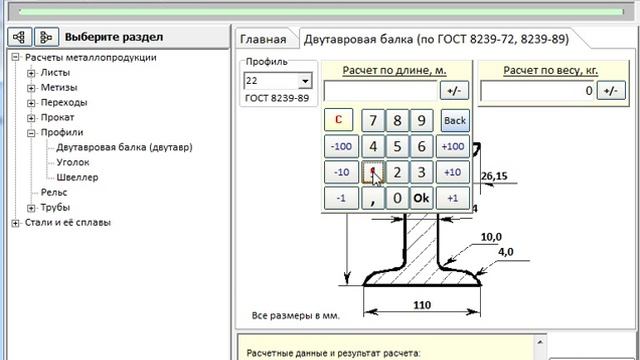Switch to the Двутавровая балка tab
This screenshot has width=640, height=360.
click(x=436, y=39)
